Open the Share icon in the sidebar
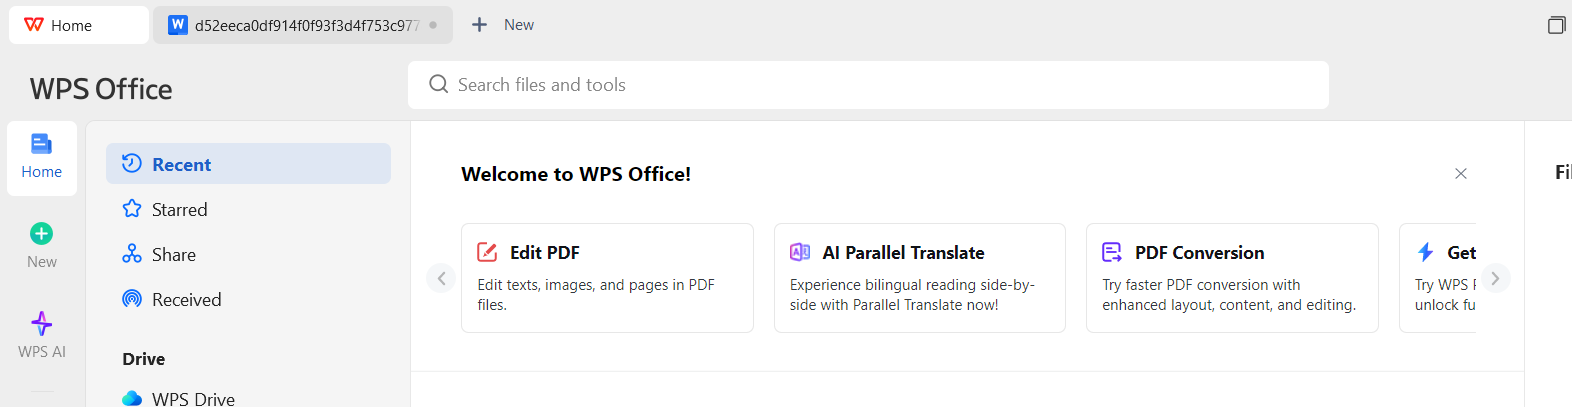This screenshot has height=407, width=1572. pyautogui.click(x=132, y=254)
